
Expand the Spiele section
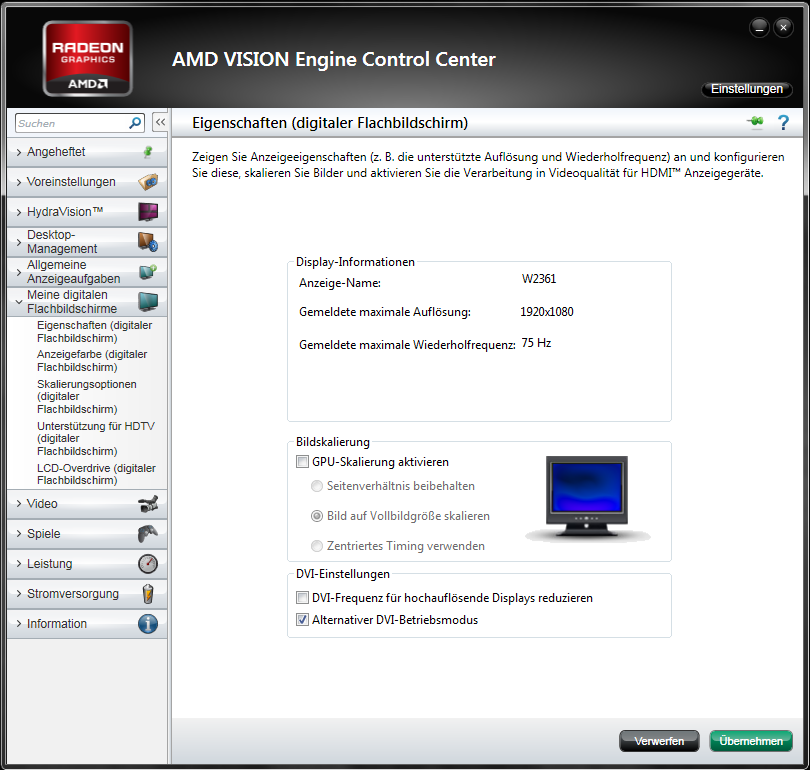(x=87, y=533)
